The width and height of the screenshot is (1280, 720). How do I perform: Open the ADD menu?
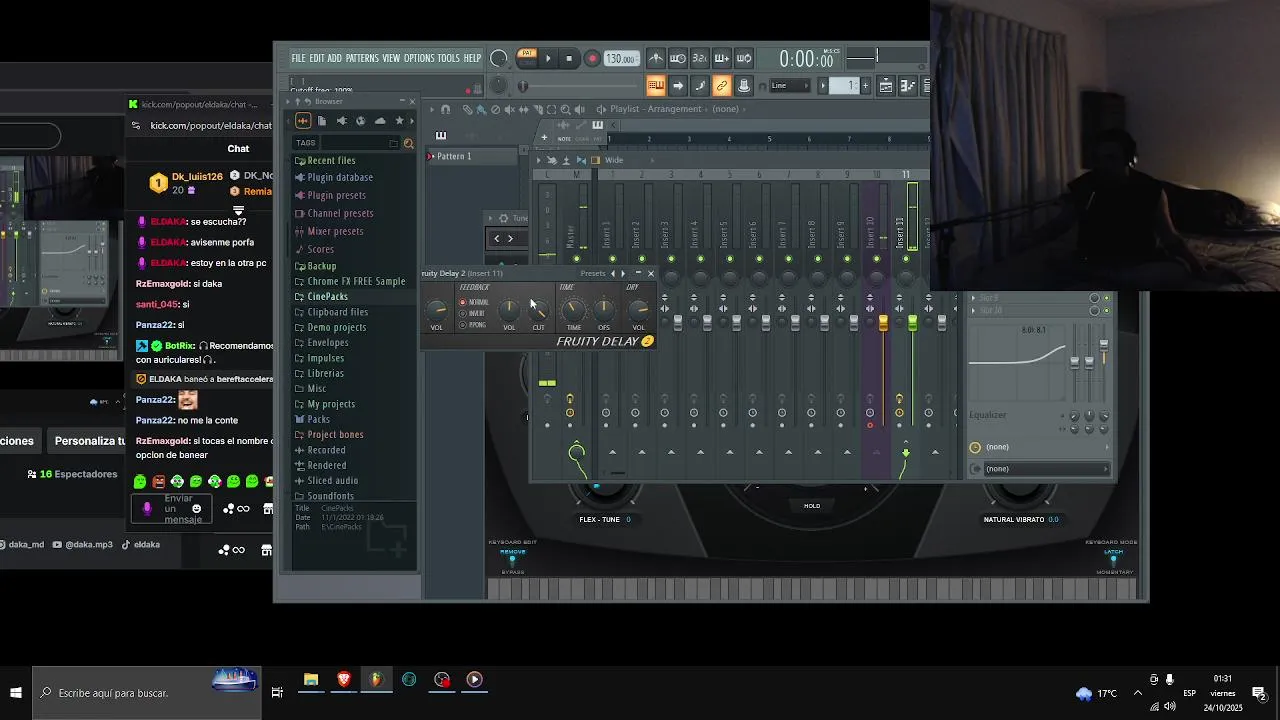[x=335, y=58]
